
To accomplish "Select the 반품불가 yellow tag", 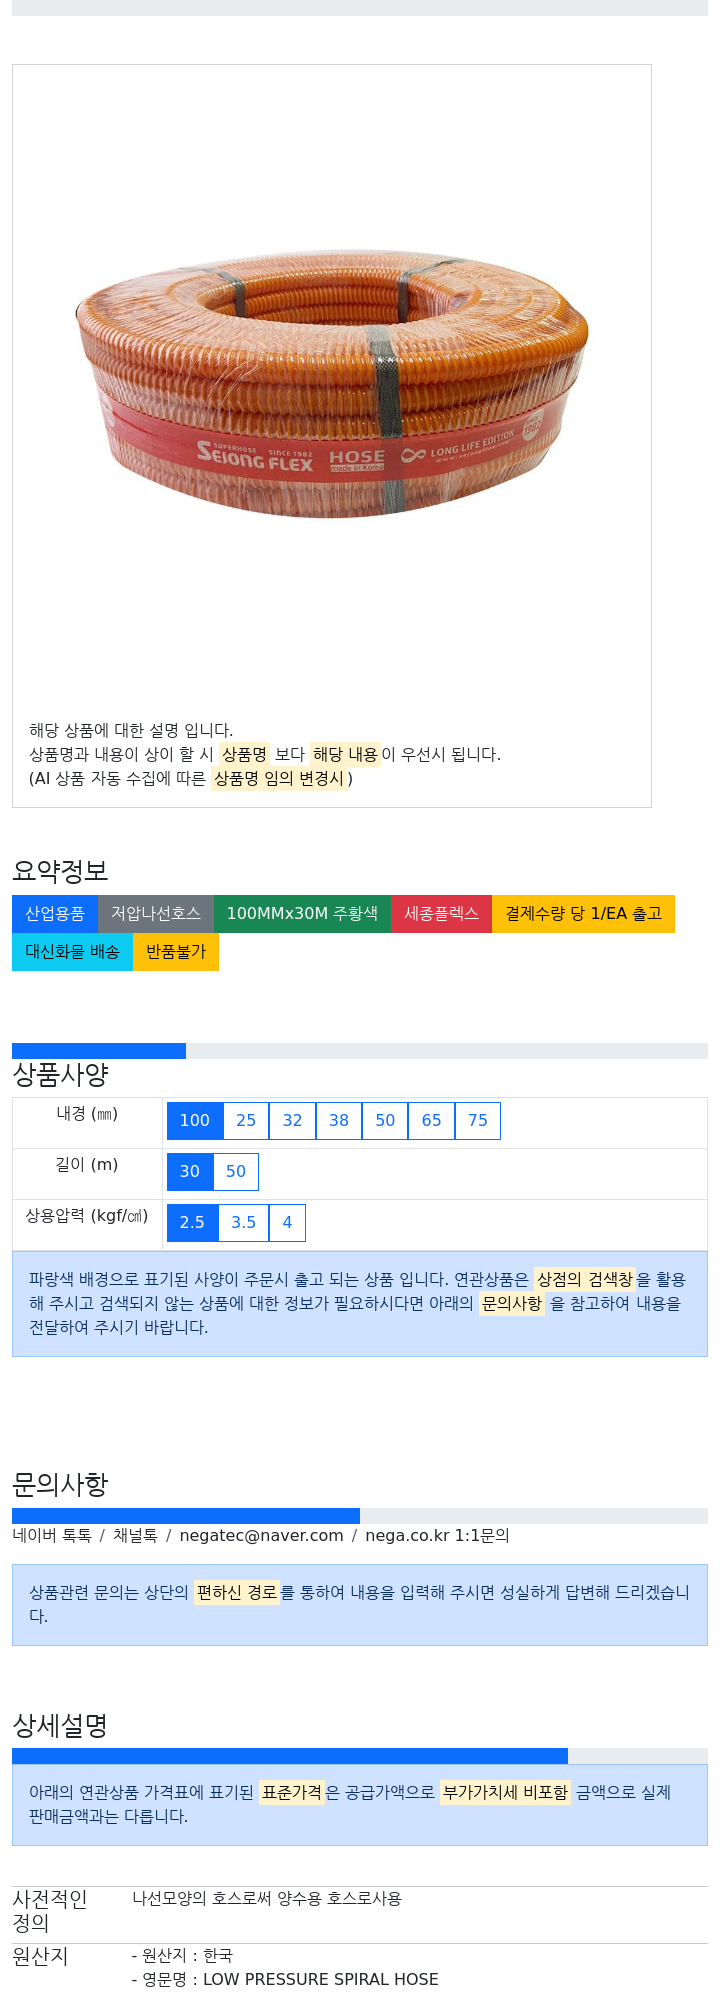I will tap(176, 952).
